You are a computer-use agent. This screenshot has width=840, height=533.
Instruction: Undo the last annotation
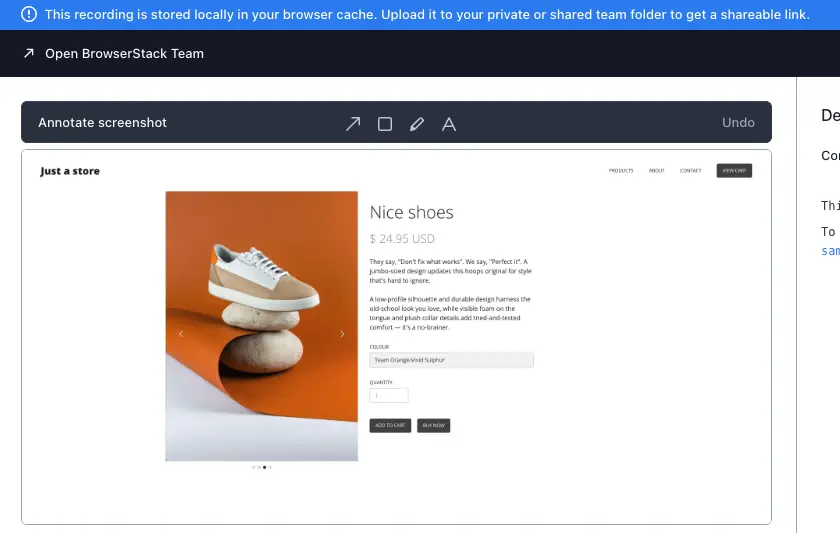738,122
